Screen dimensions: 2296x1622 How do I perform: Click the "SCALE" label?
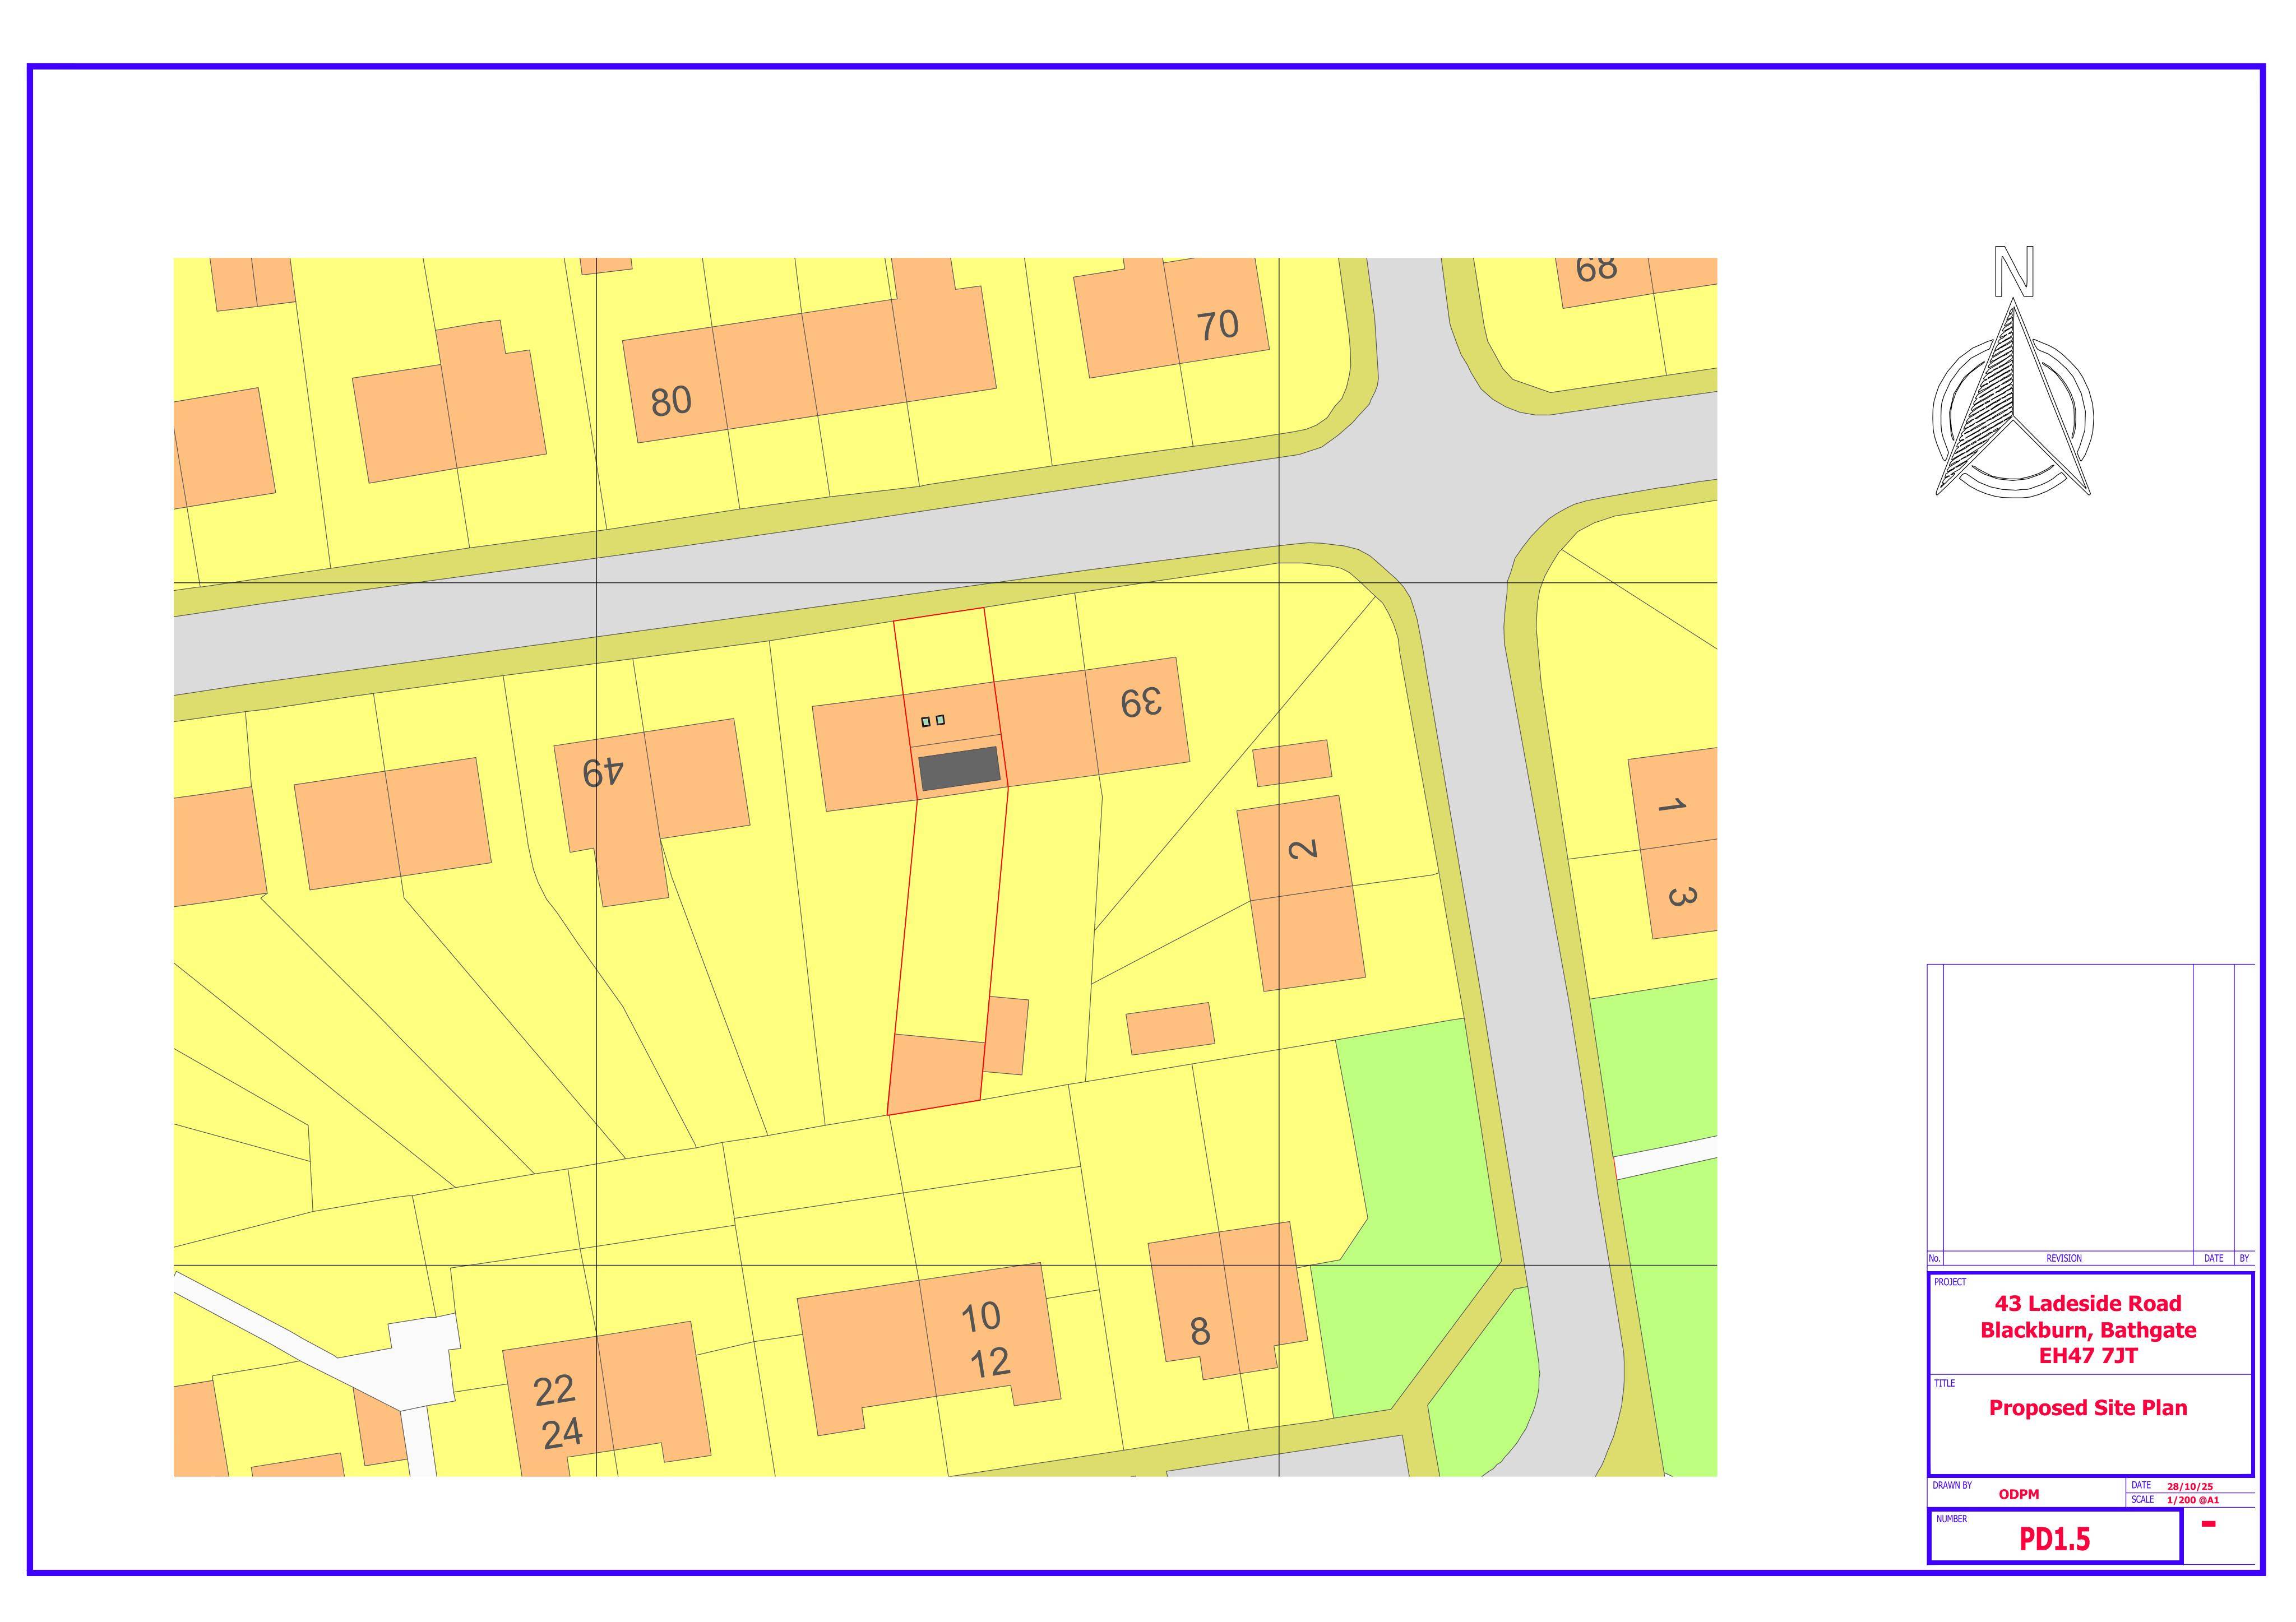pyautogui.click(x=2142, y=1499)
